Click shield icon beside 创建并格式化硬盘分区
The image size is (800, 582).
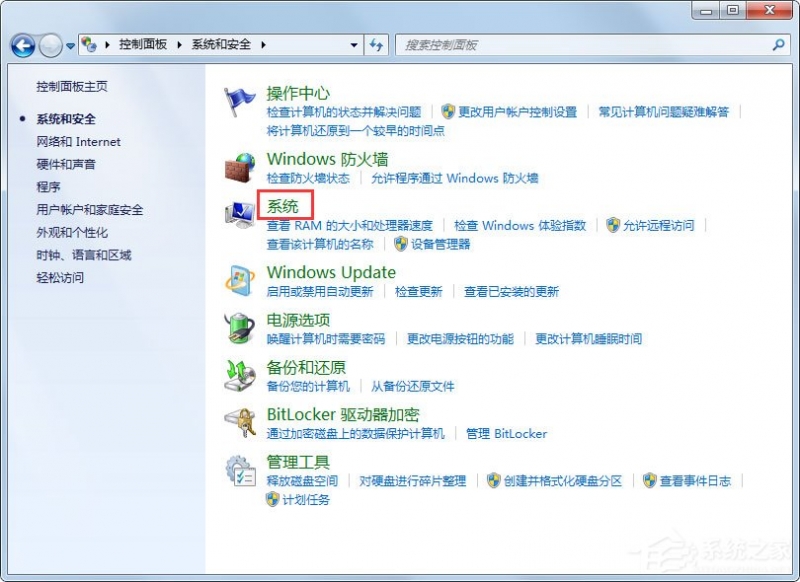coord(493,480)
